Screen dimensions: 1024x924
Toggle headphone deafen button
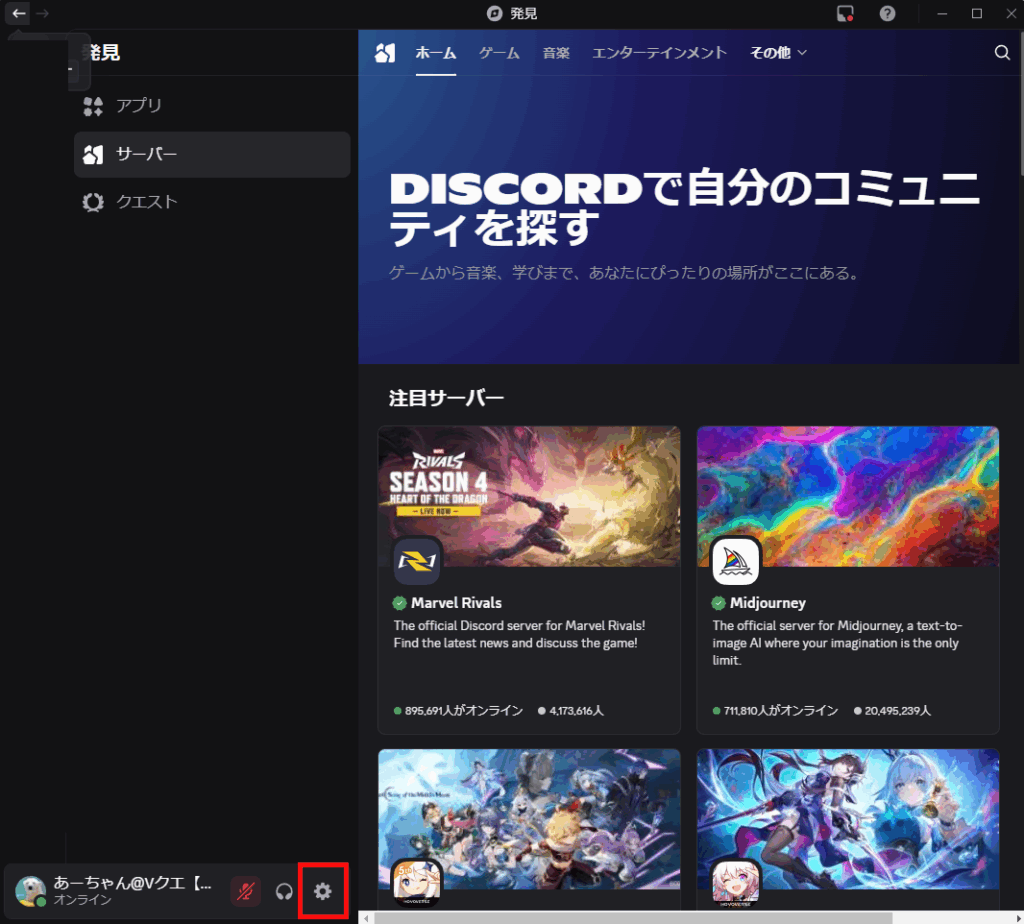284,891
